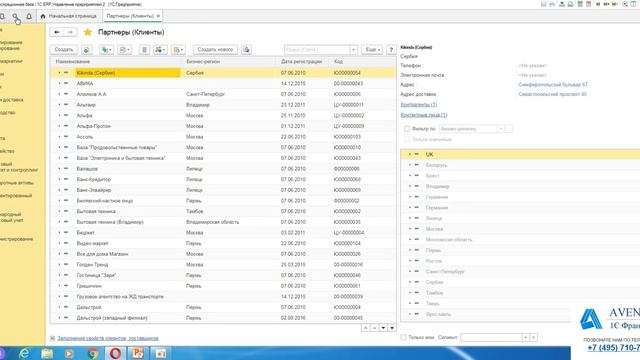The height and width of the screenshot is (360, 640).
Task: Toggle the favorites star next to Партнеры title
Action: point(87,32)
